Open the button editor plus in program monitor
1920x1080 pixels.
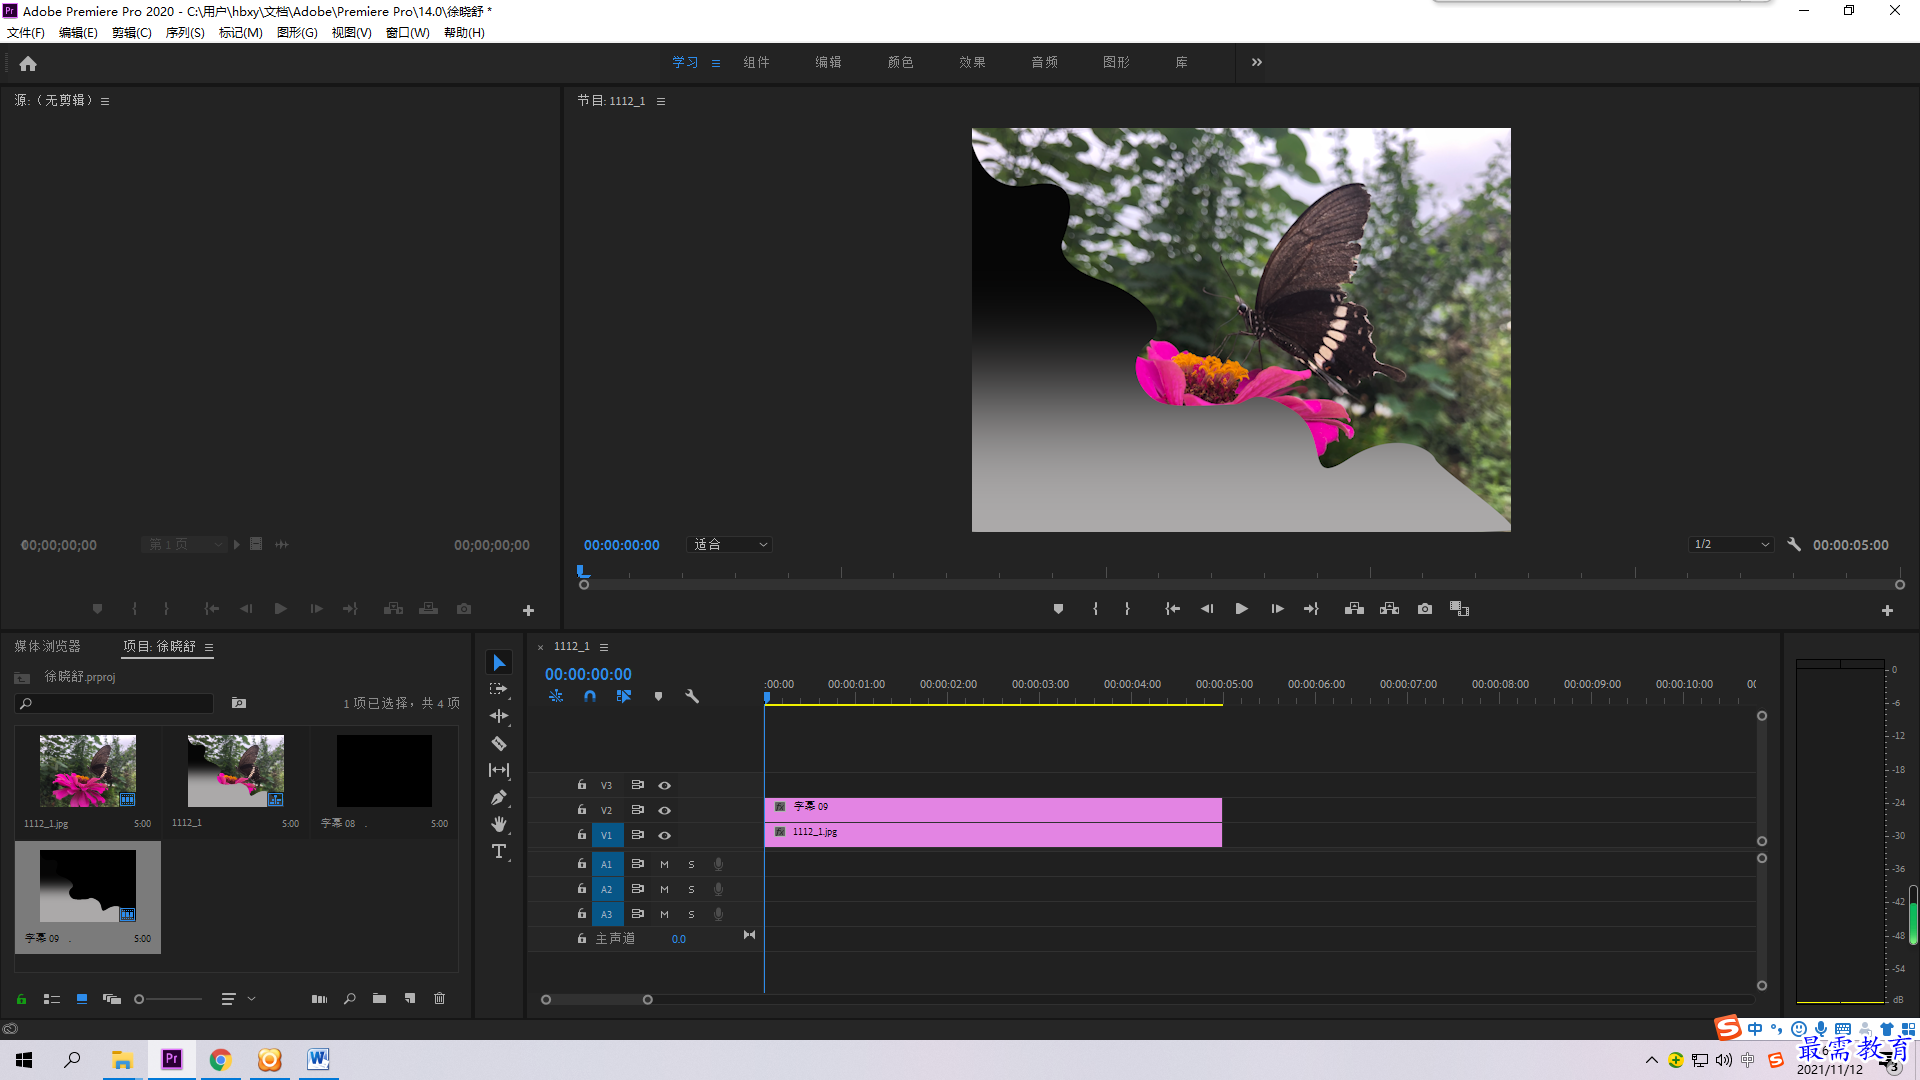pyautogui.click(x=1887, y=610)
